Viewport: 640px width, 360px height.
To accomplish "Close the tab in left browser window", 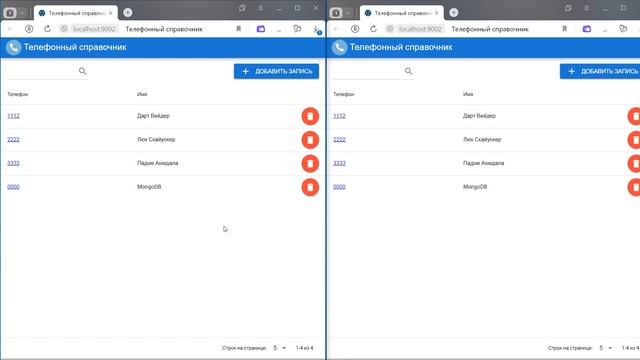I will point(111,13).
